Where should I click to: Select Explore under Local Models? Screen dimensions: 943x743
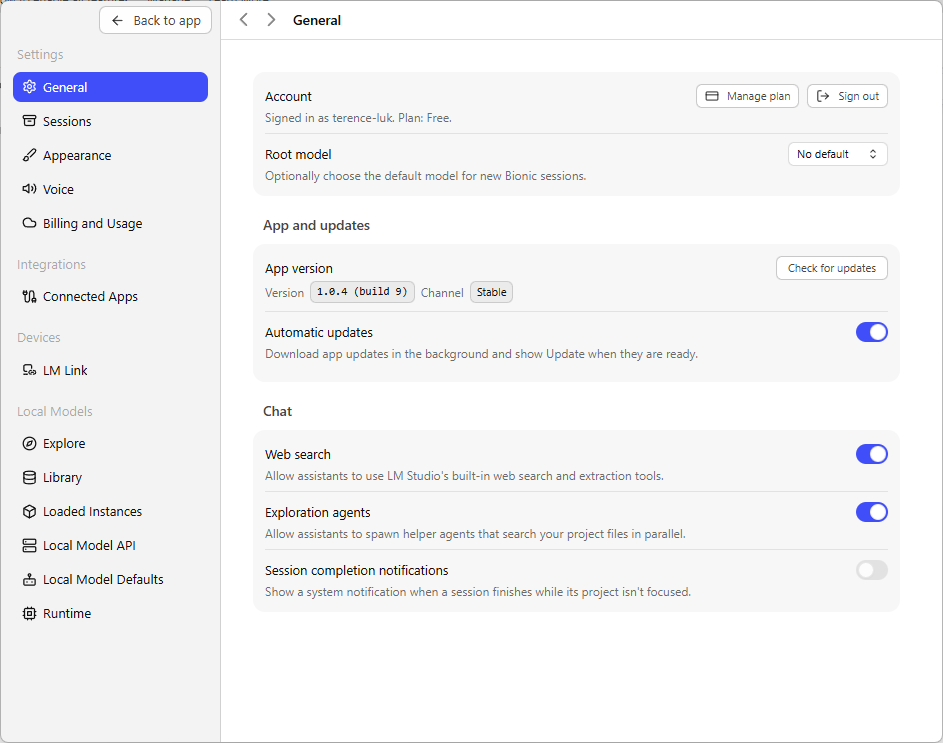pyautogui.click(x=111, y=443)
